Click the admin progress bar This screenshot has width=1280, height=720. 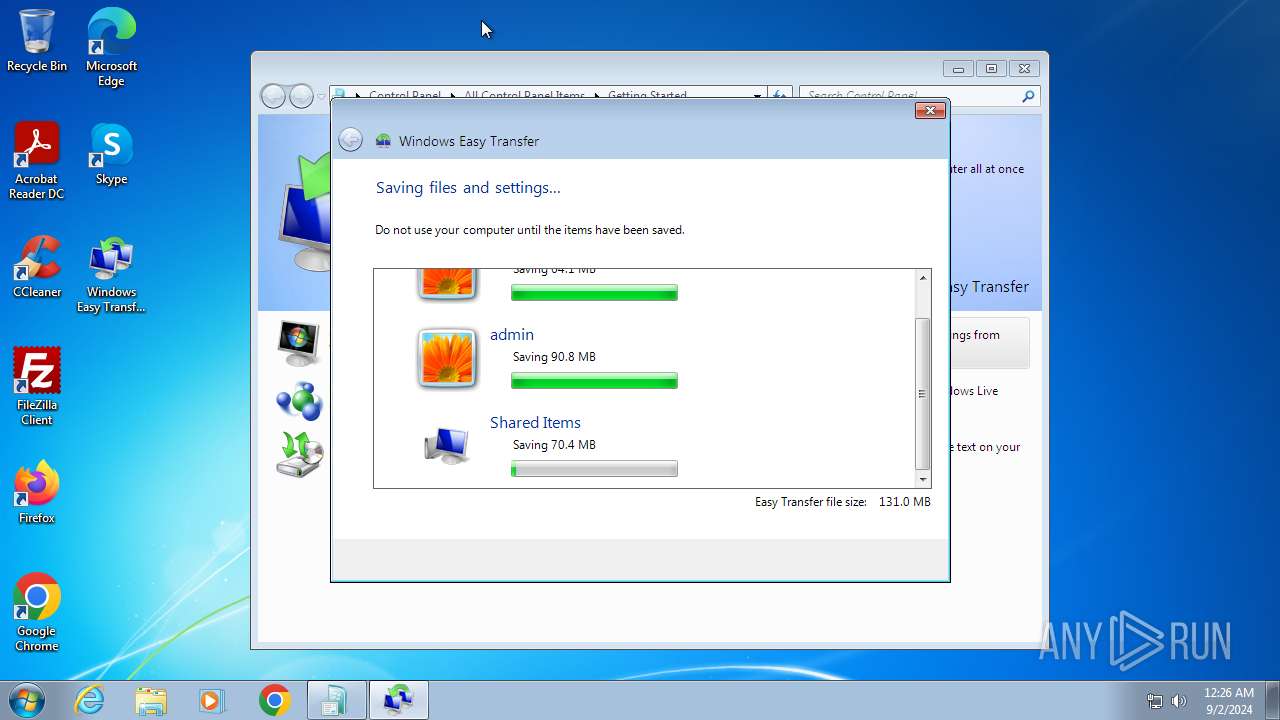(x=594, y=381)
